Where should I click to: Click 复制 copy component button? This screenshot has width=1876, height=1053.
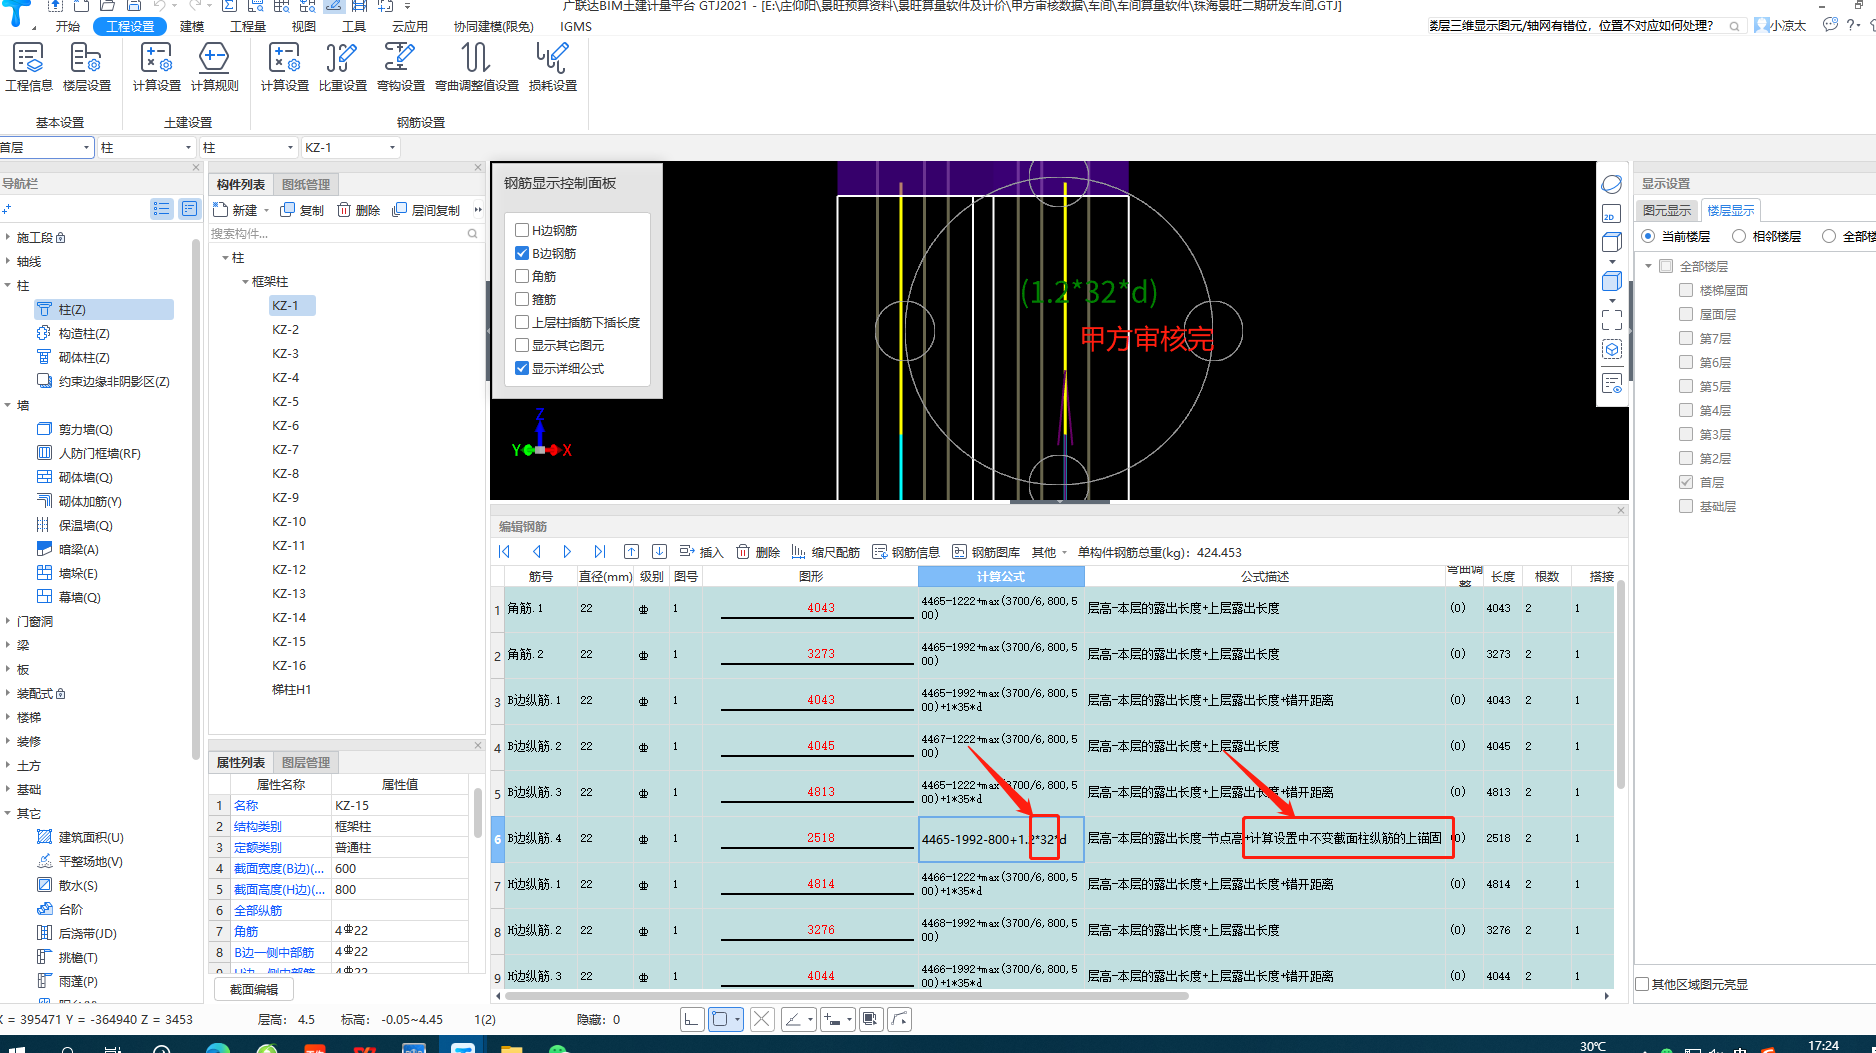[302, 210]
